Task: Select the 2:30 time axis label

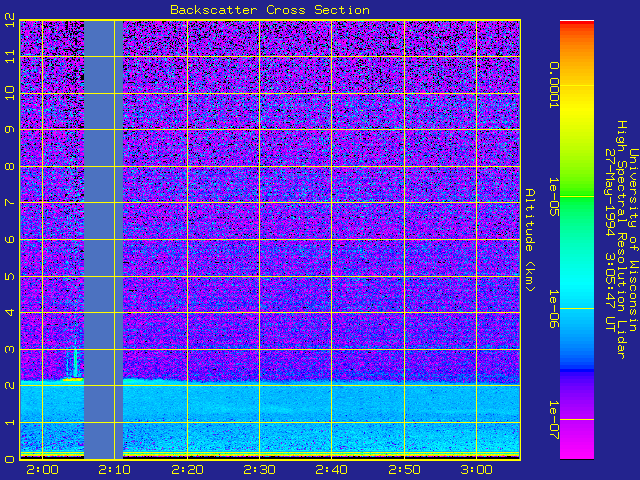Action: [x=260, y=470]
